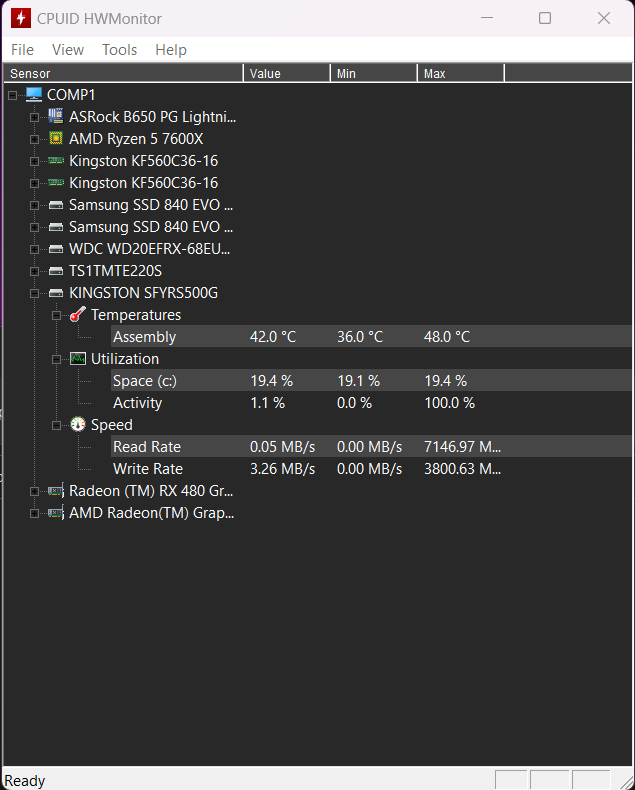Click the Utilization graph icon
This screenshot has height=790, width=635.
pyautogui.click(x=78, y=359)
